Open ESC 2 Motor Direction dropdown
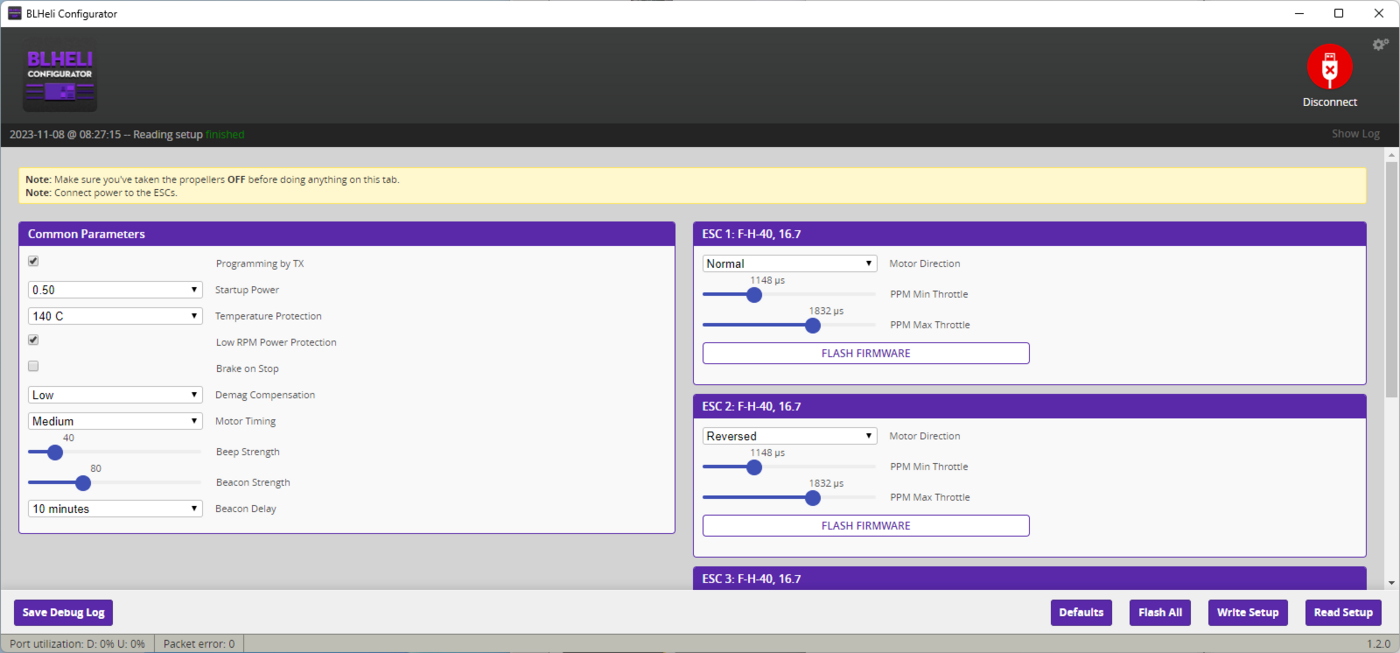 click(x=789, y=436)
